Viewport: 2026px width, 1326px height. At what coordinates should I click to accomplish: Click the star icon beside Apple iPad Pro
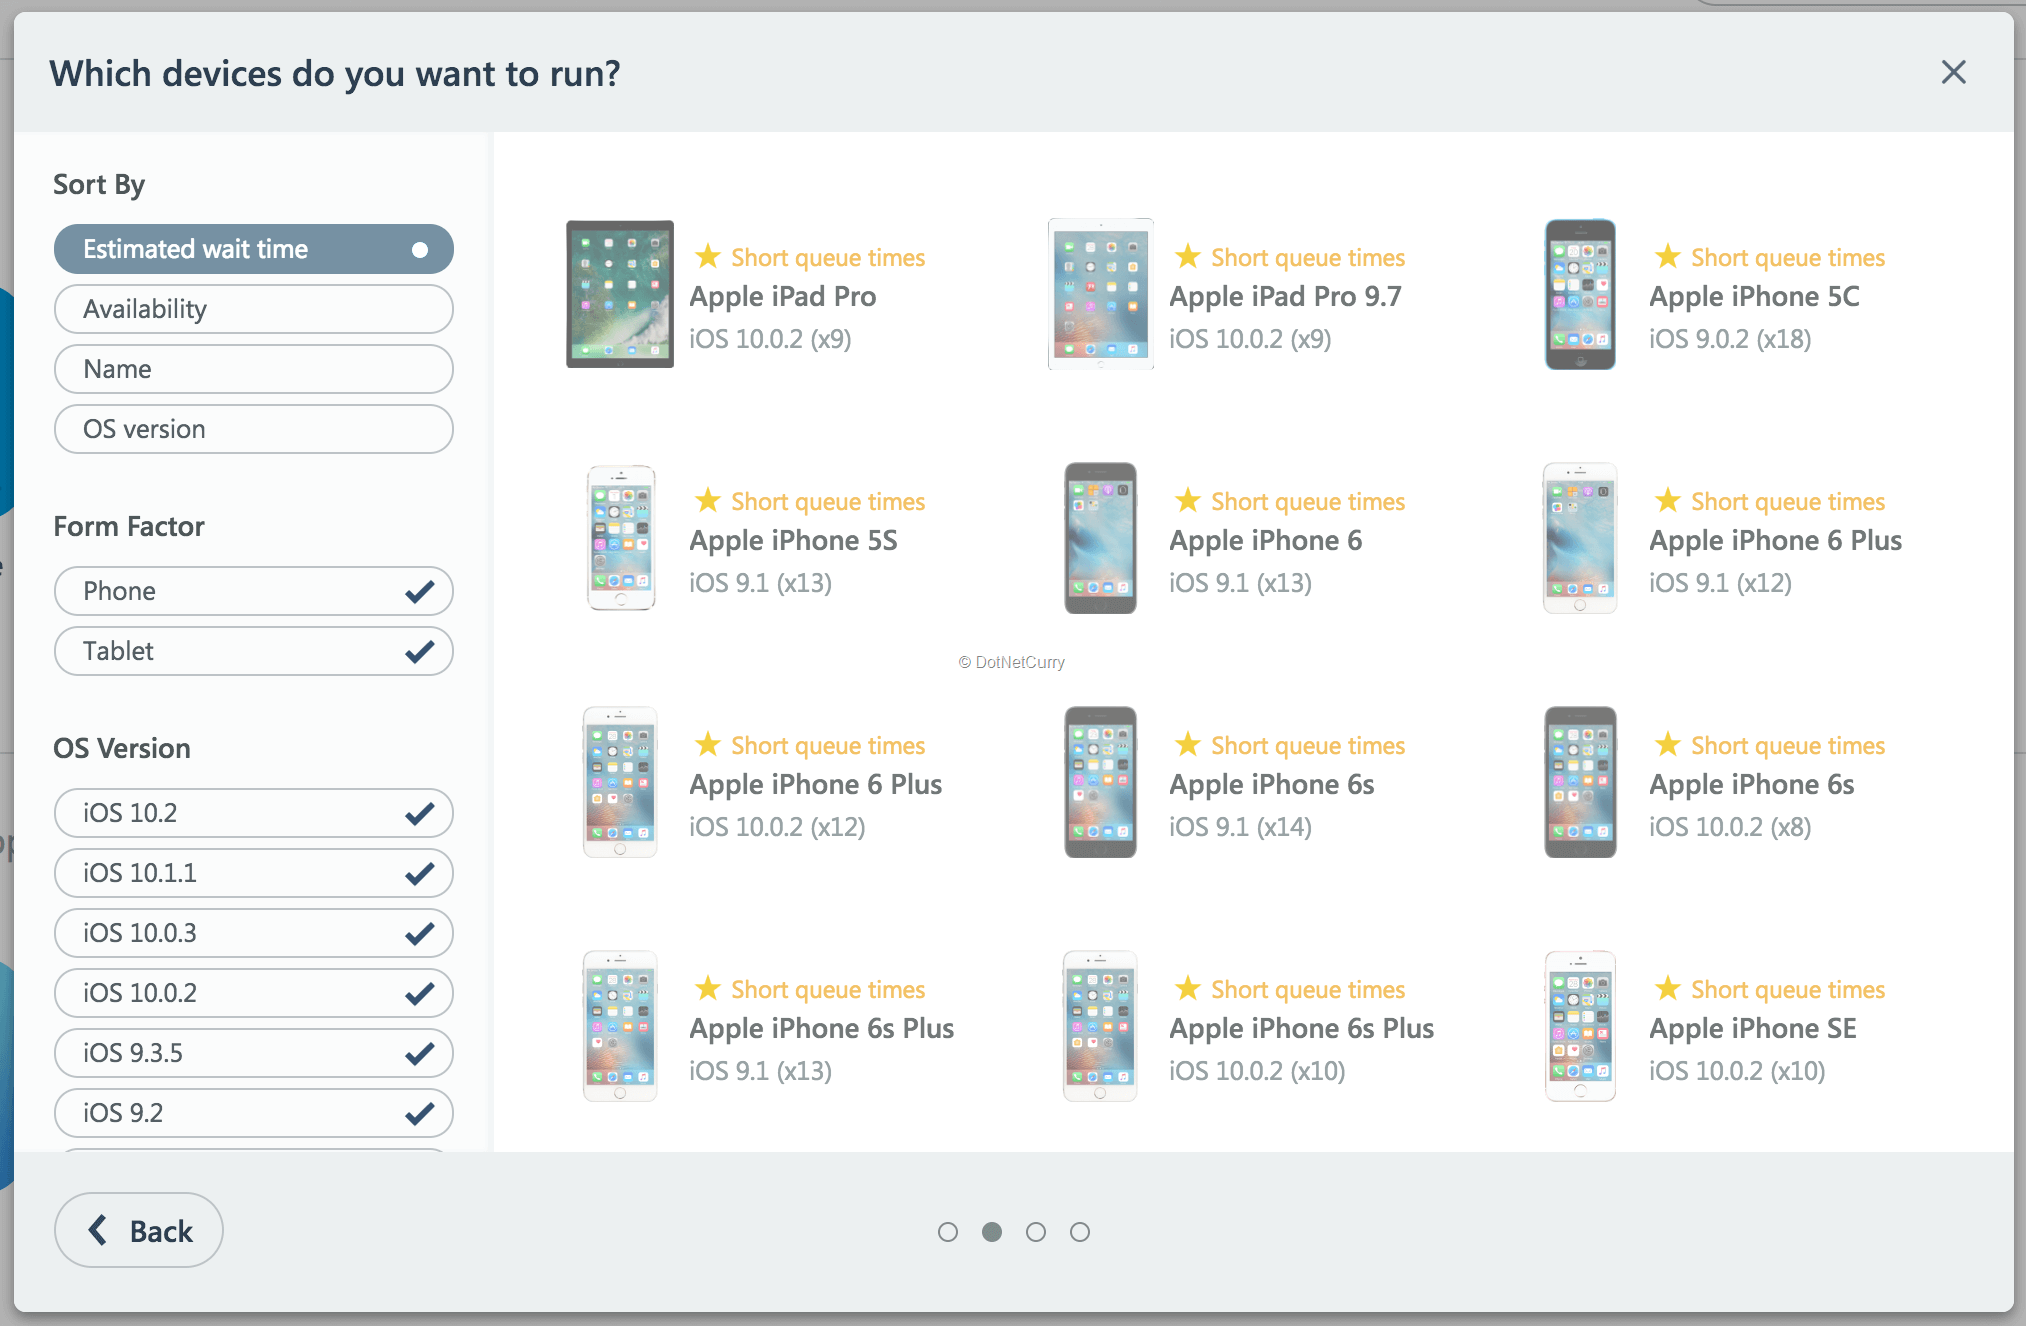click(x=708, y=256)
